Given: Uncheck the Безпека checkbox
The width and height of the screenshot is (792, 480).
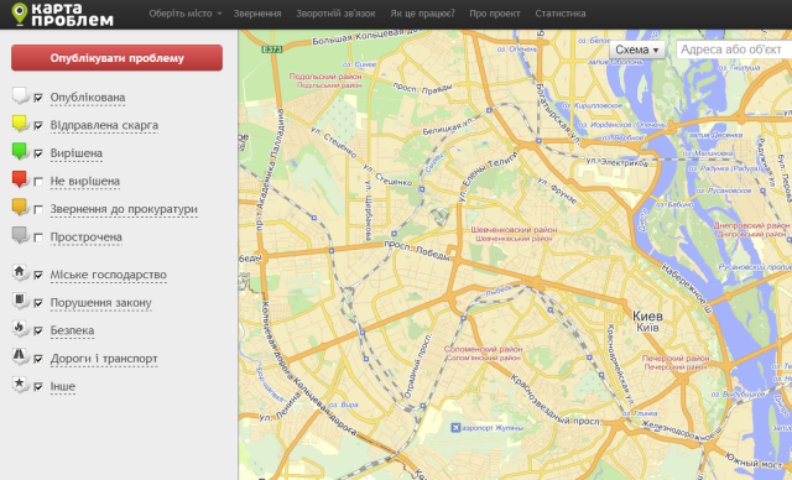Looking at the screenshot, I should (x=38, y=330).
